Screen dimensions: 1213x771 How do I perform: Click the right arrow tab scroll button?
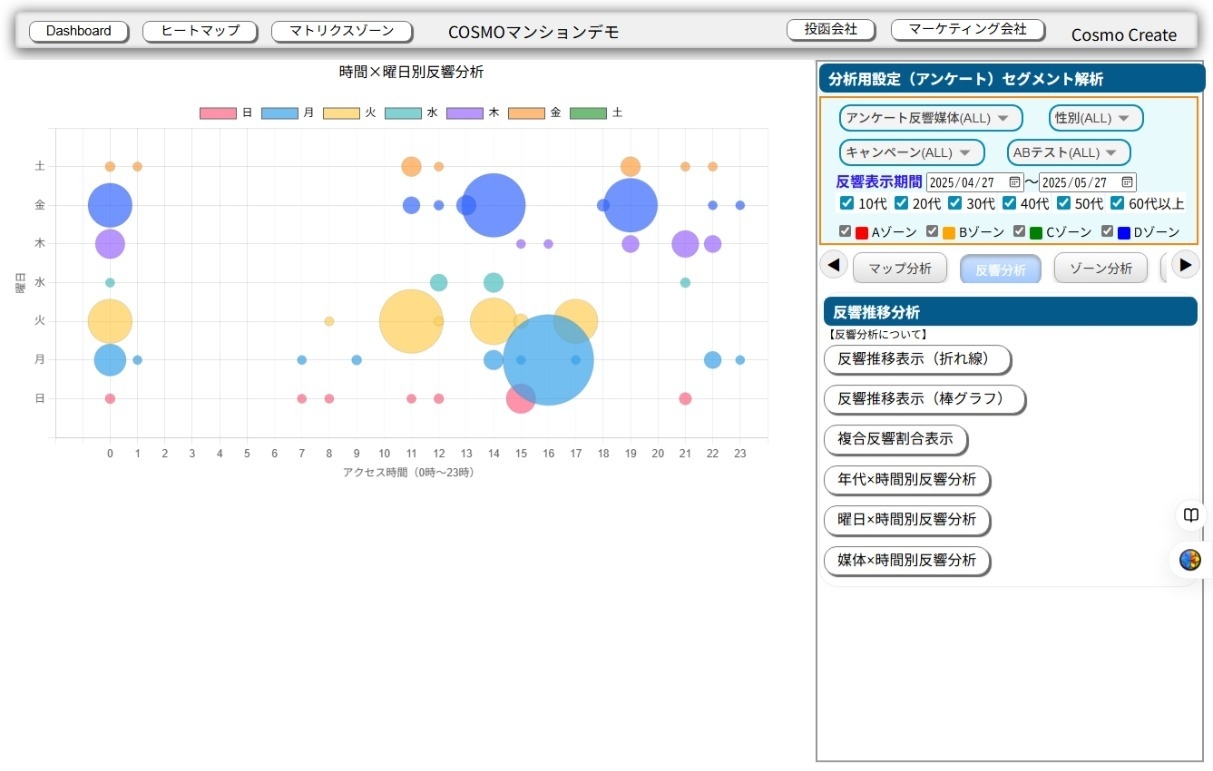point(1185,265)
